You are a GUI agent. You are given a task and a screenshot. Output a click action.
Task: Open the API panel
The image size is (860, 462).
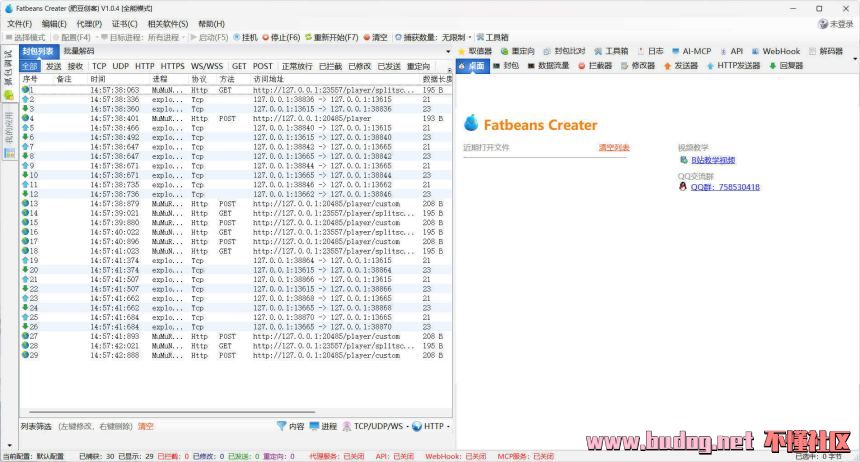coord(732,51)
